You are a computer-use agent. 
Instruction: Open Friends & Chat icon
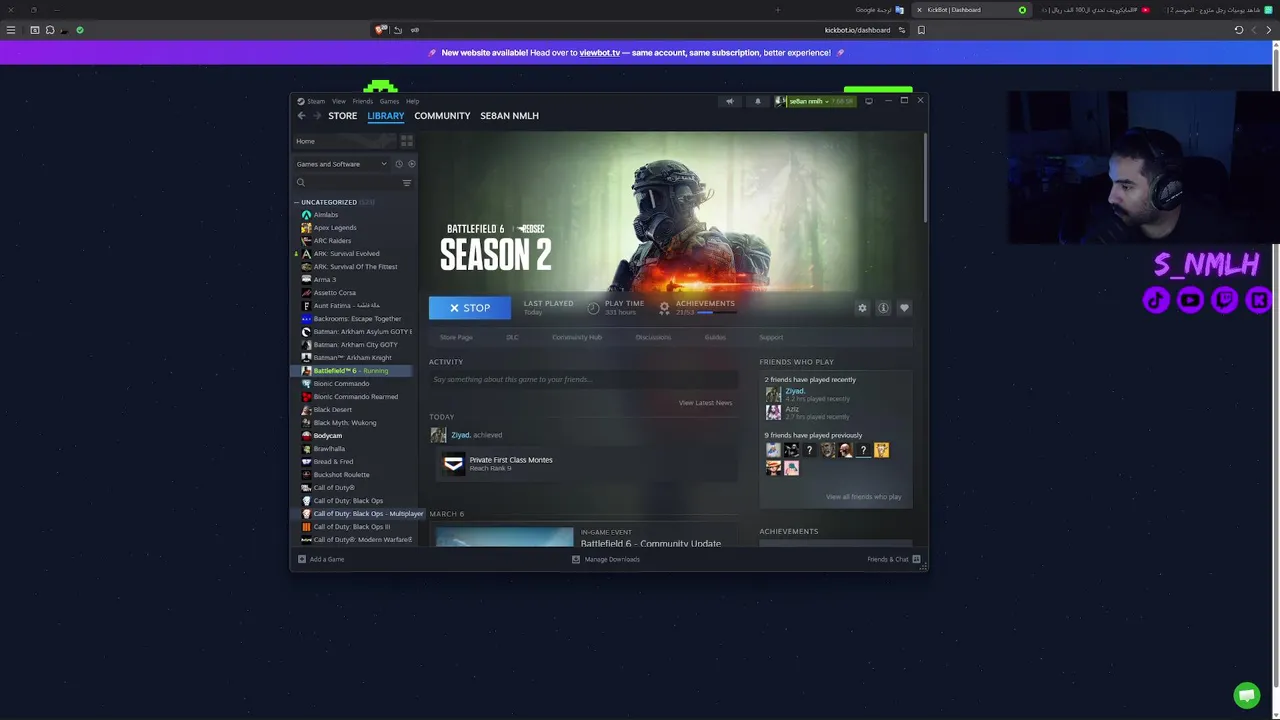916,559
